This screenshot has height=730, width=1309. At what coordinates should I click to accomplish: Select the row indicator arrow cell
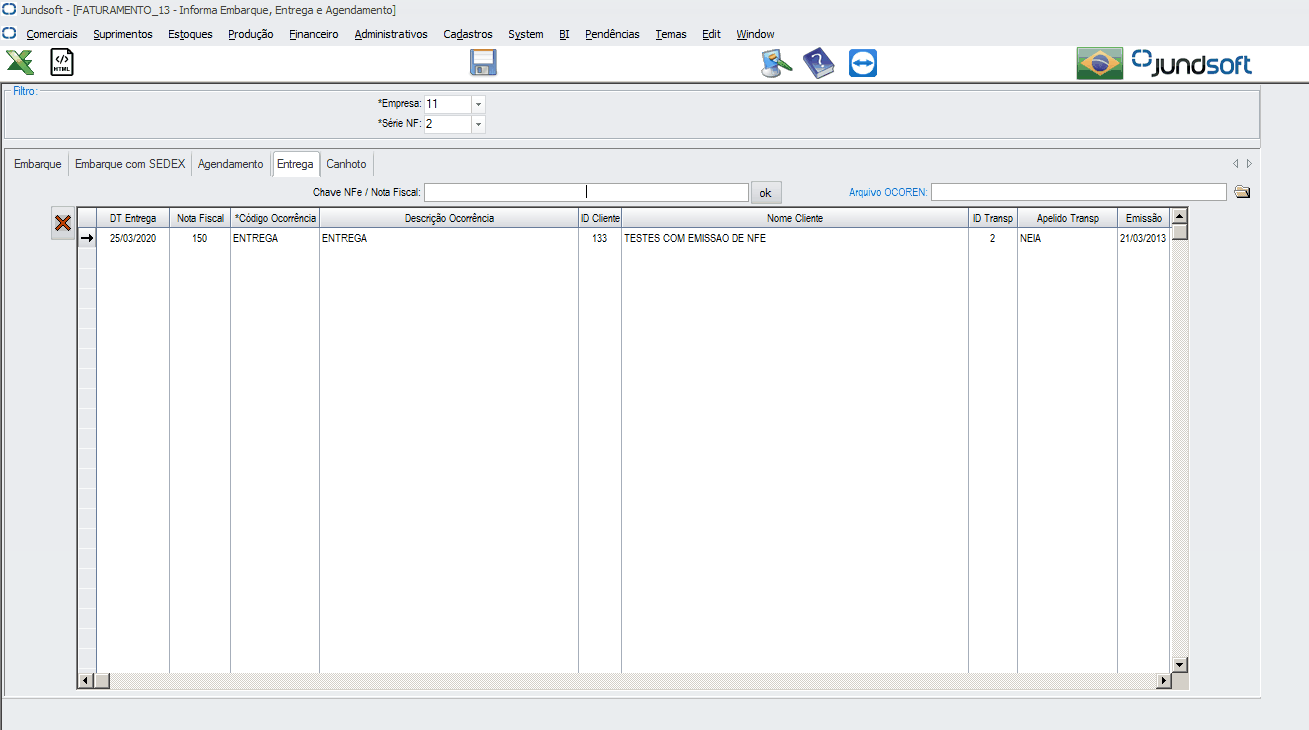pos(87,238)
